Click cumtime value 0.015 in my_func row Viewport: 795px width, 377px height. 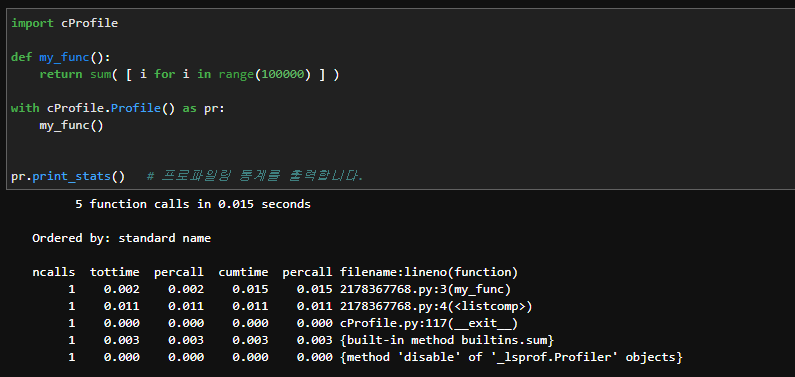[x=250, y=289]
